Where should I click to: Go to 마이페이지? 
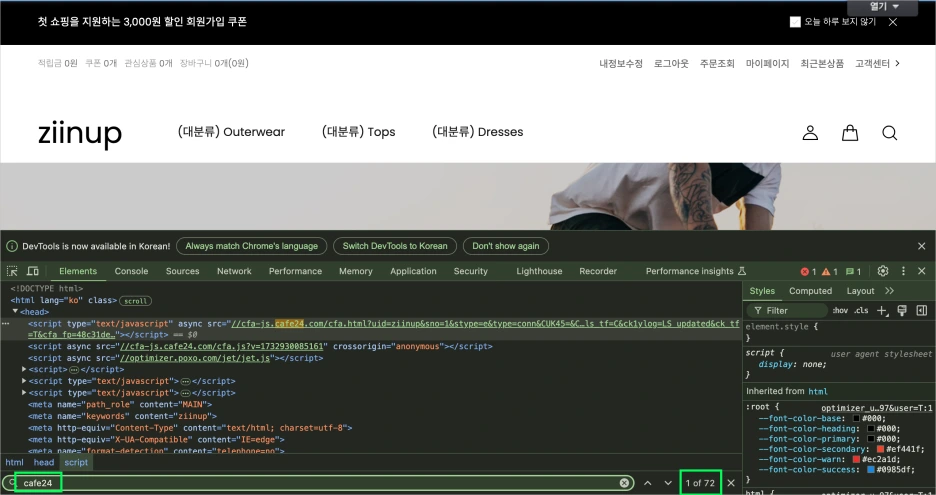click(x=767, y=63)
